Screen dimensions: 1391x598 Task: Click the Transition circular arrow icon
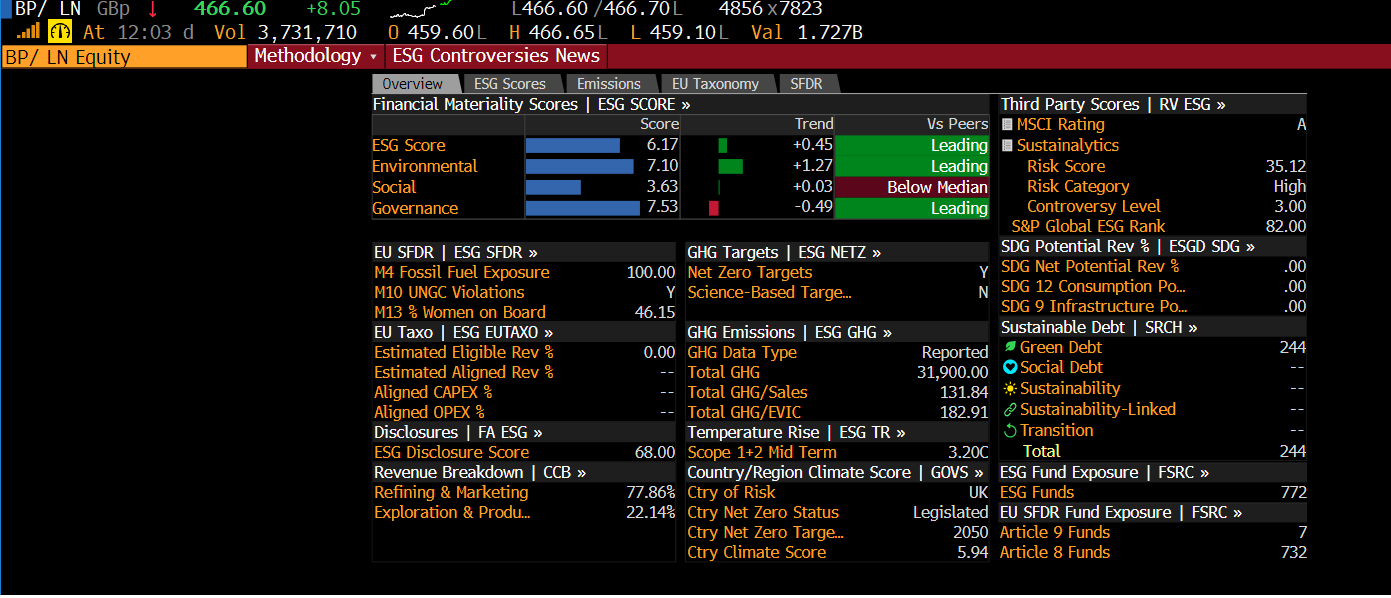point(1009,430)
